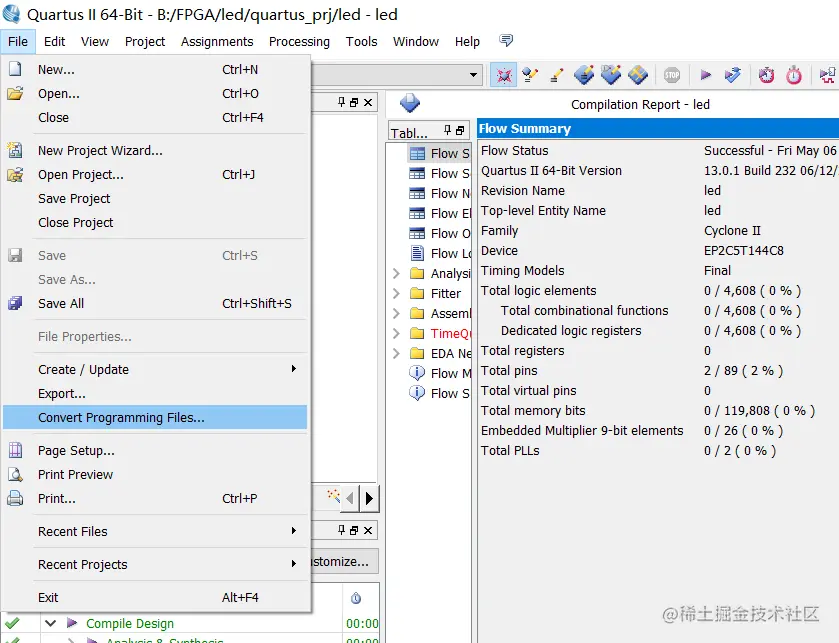Open the project dropdown in the toolbar
839x643 pixels.
coord(474,74)
